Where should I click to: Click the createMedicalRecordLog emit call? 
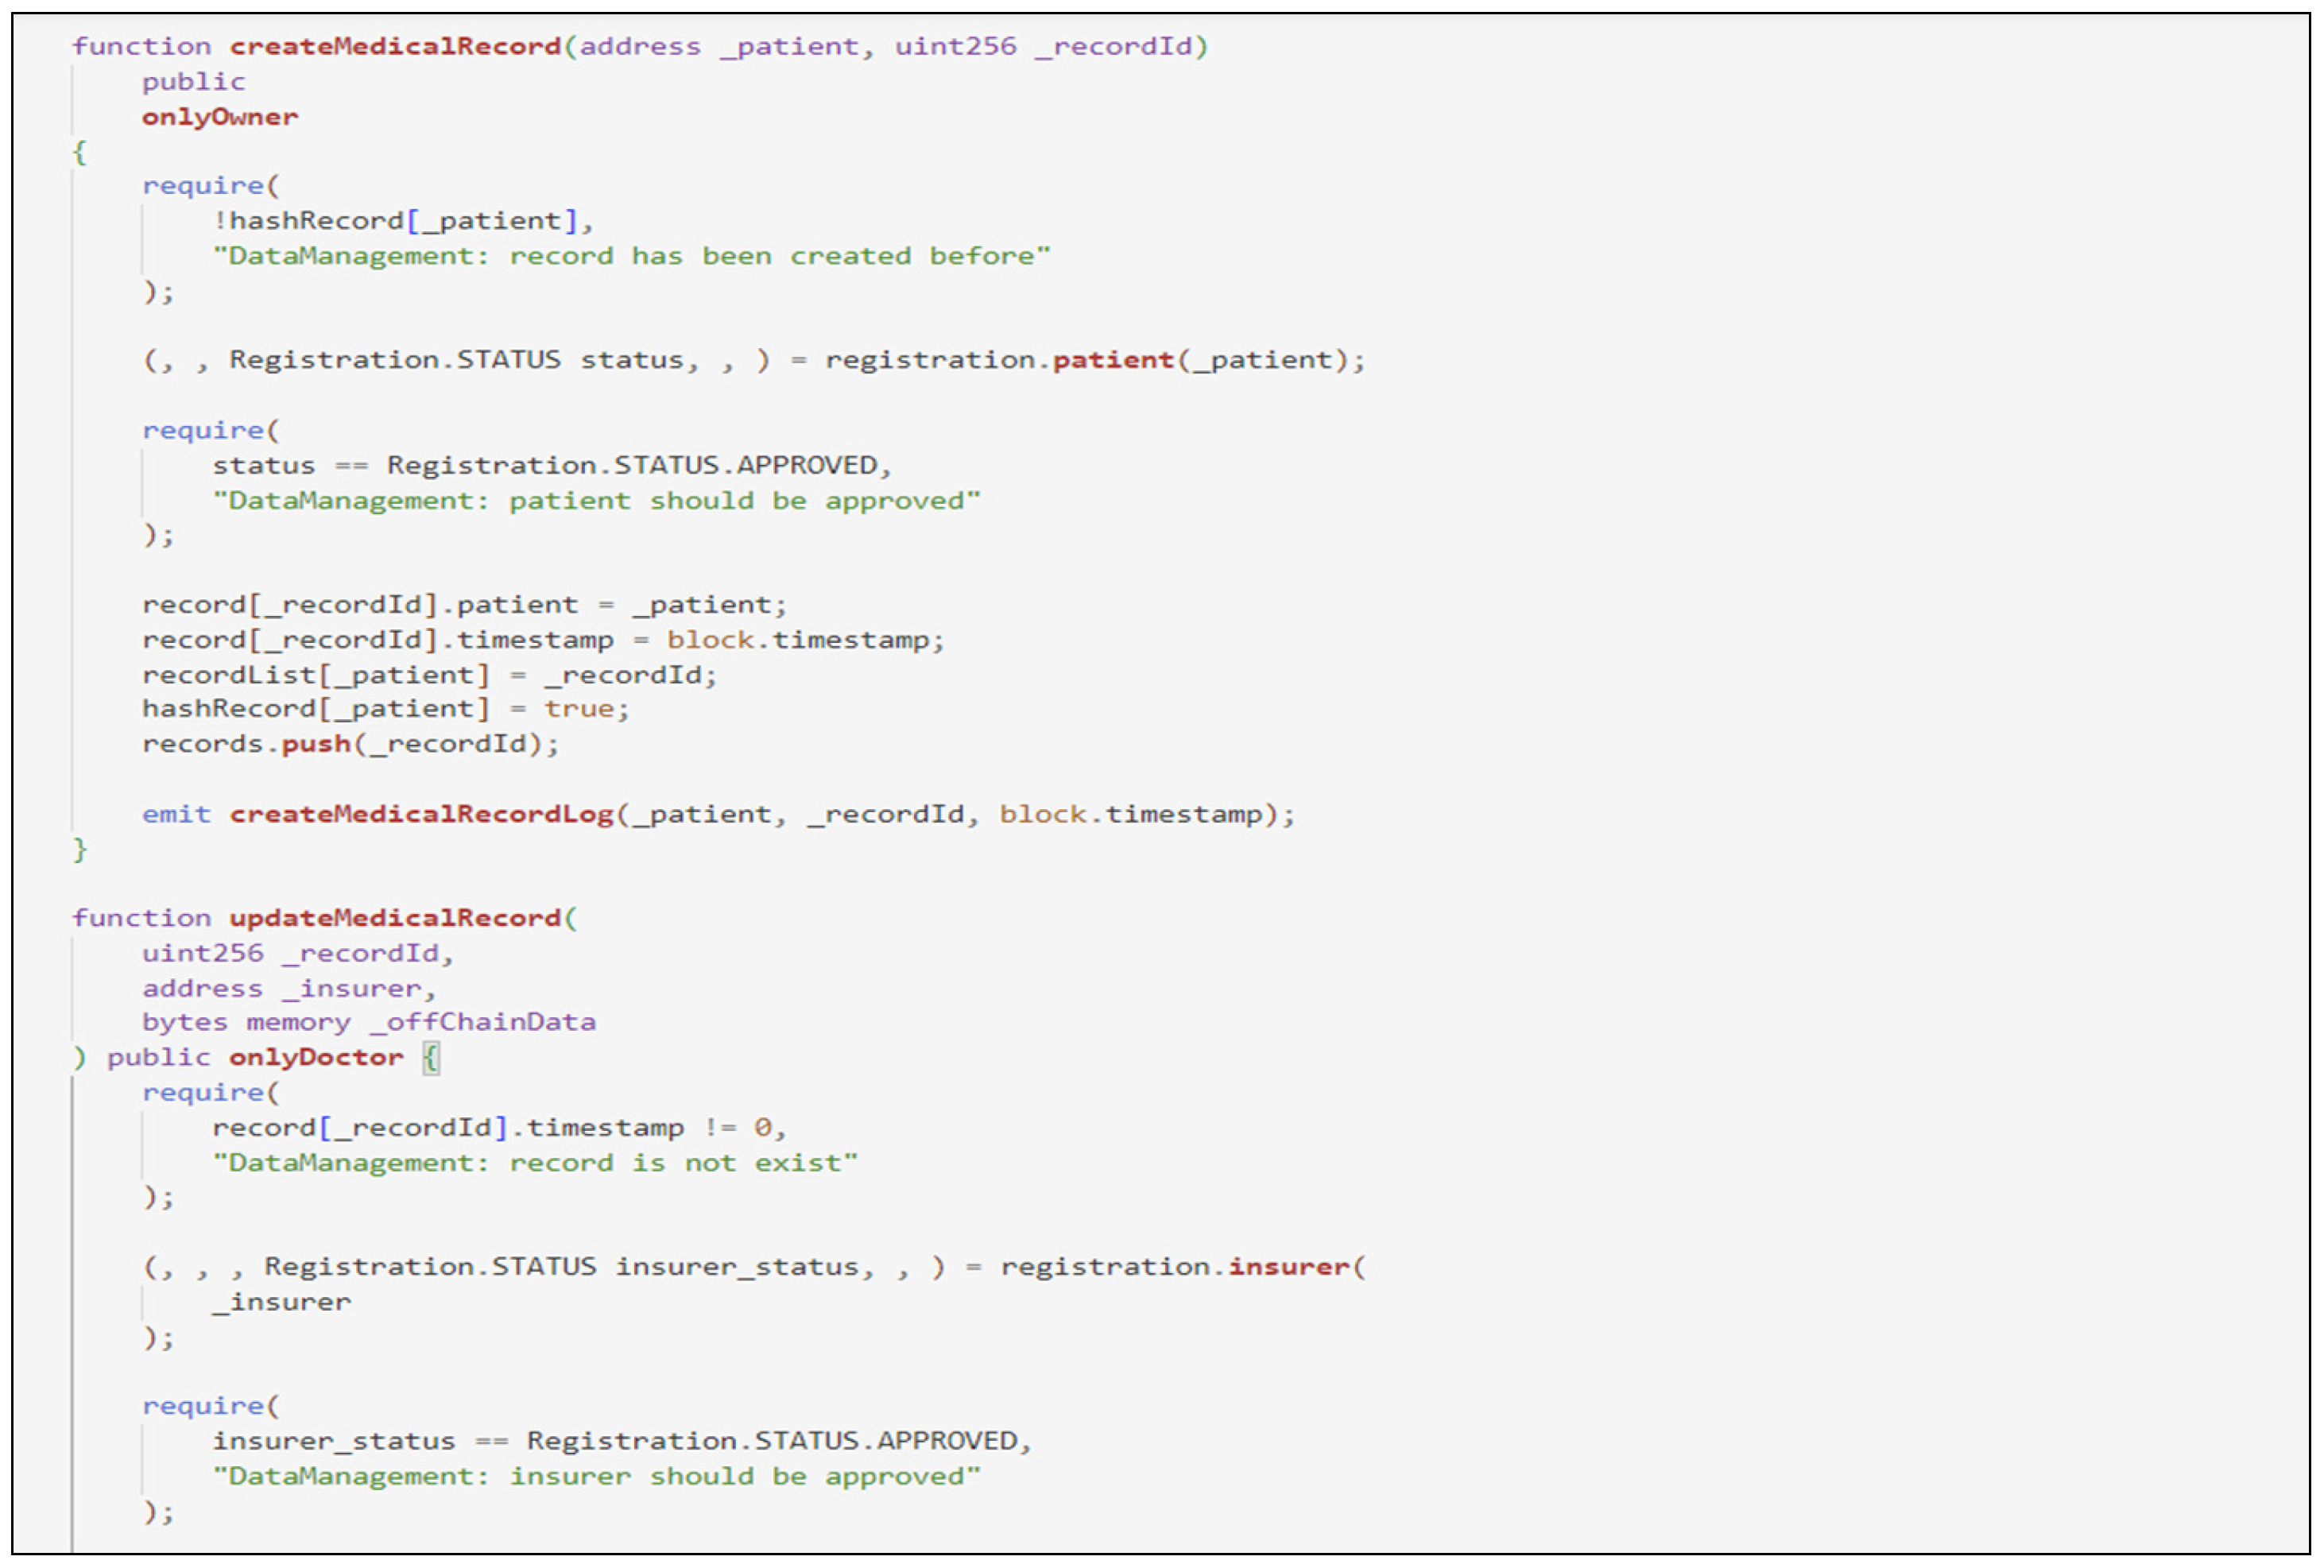coord(421,814)
